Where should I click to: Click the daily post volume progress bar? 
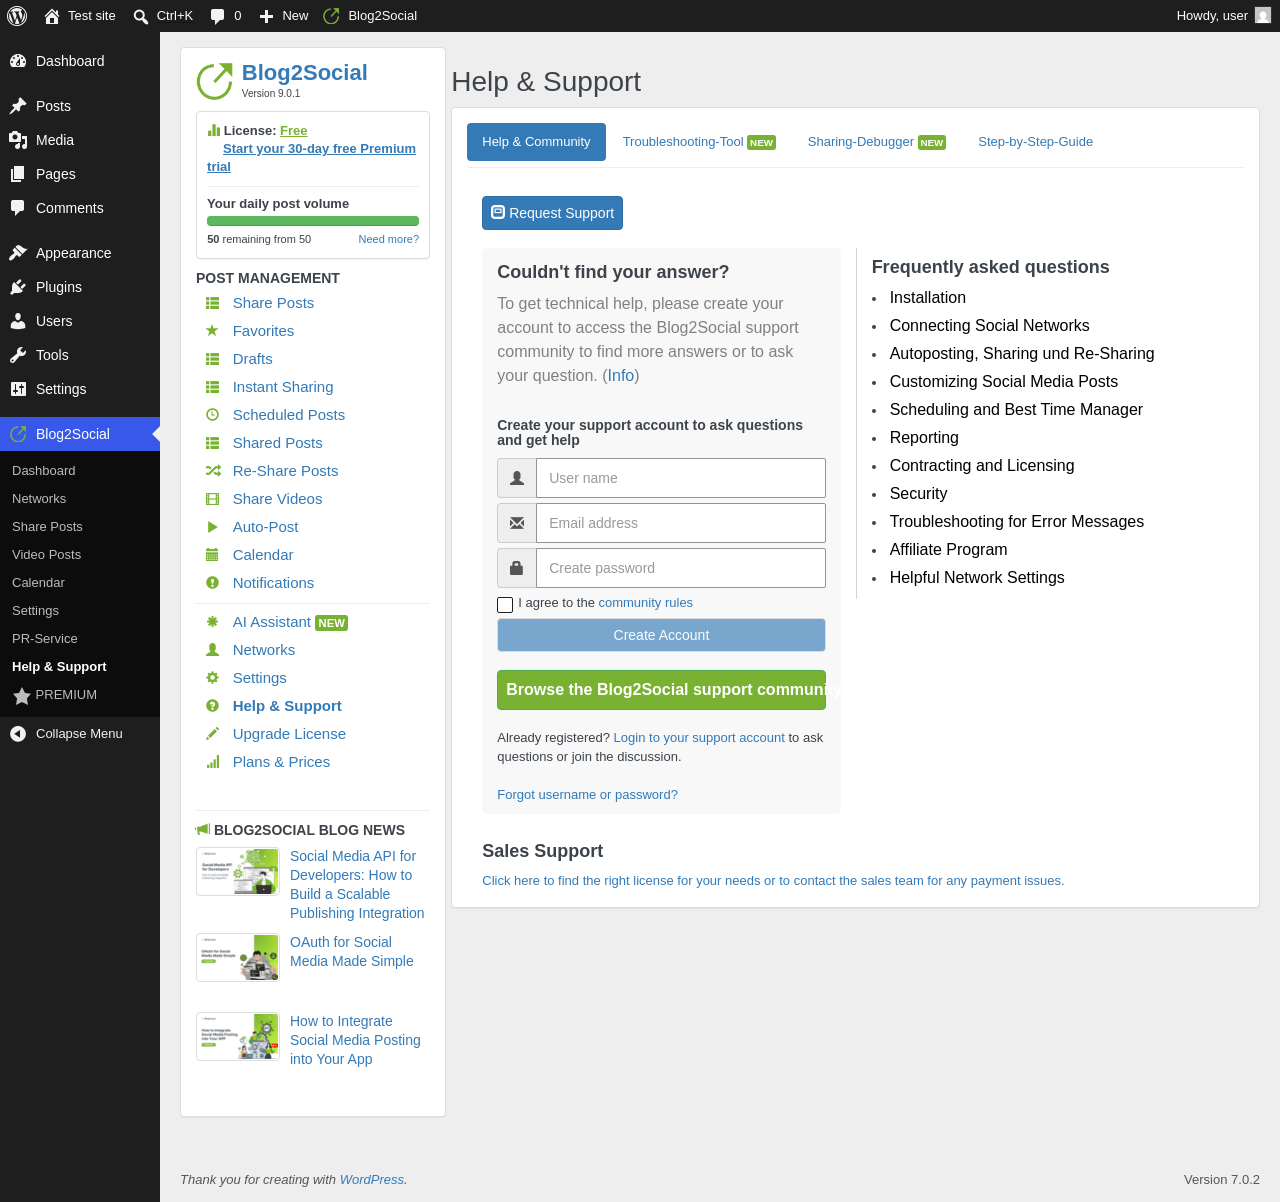coord(313,221)
